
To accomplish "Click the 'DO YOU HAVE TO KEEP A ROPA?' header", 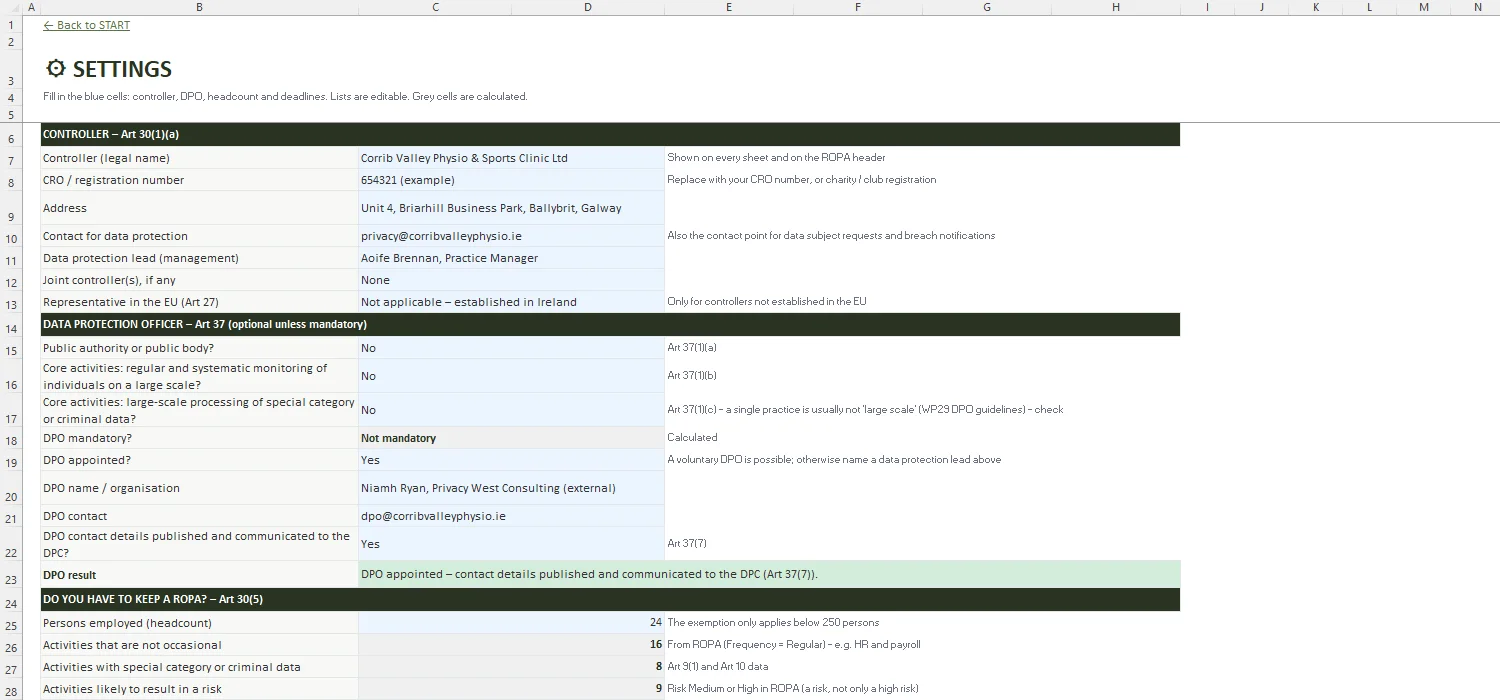I will point(610,599).
